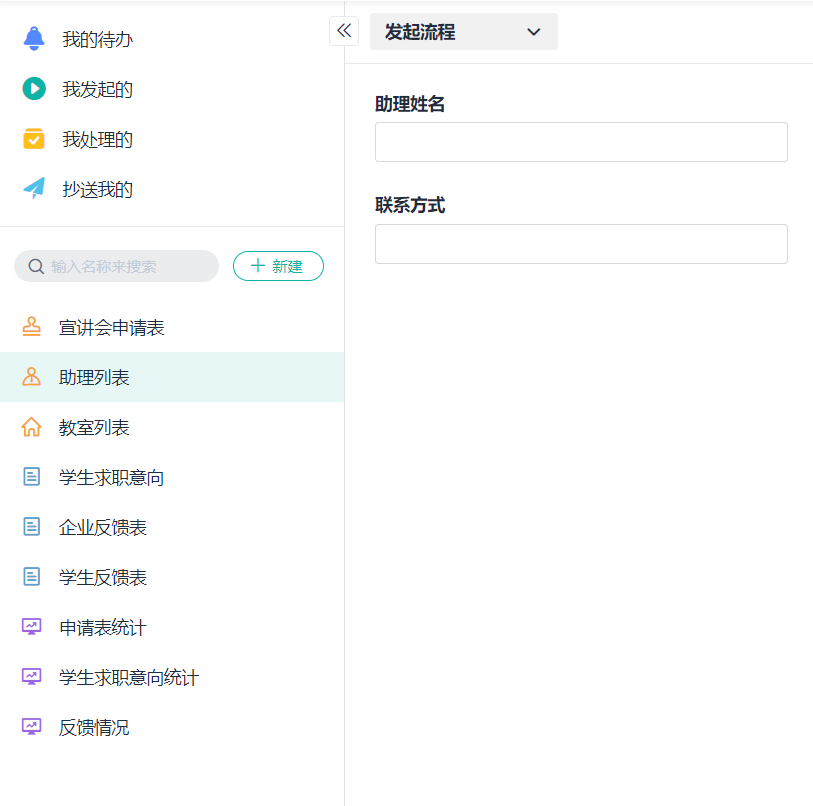
Task: Click the person icon beside 助理列表
Action: [32, 377]
